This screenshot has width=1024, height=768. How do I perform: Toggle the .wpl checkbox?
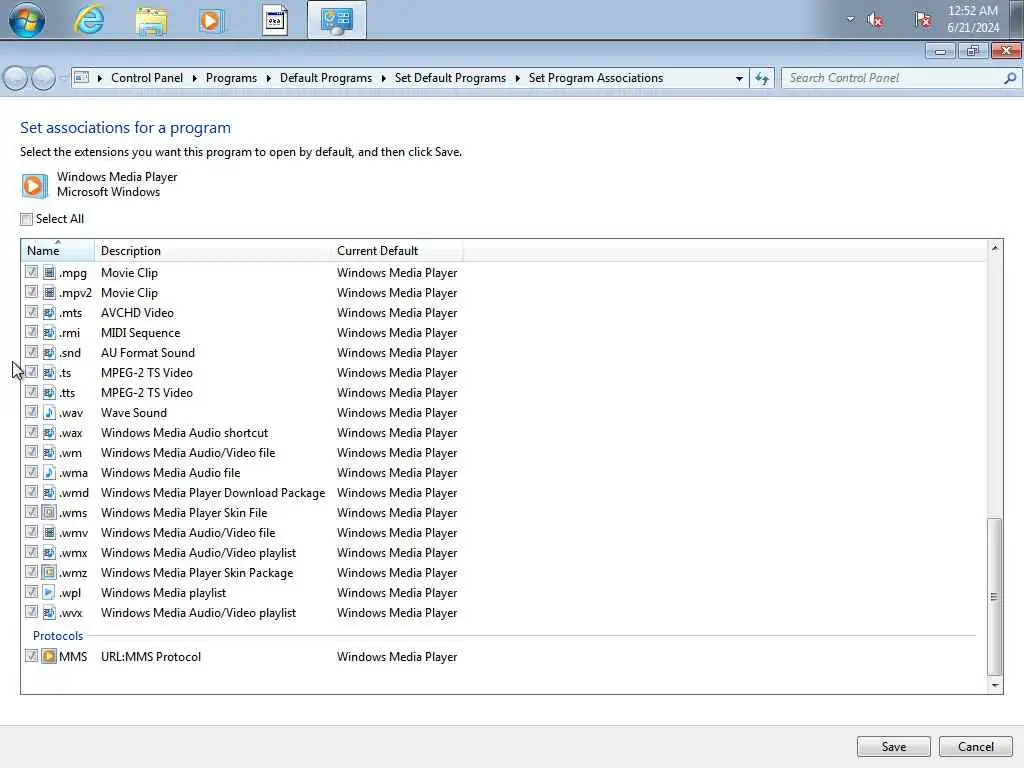31,592
